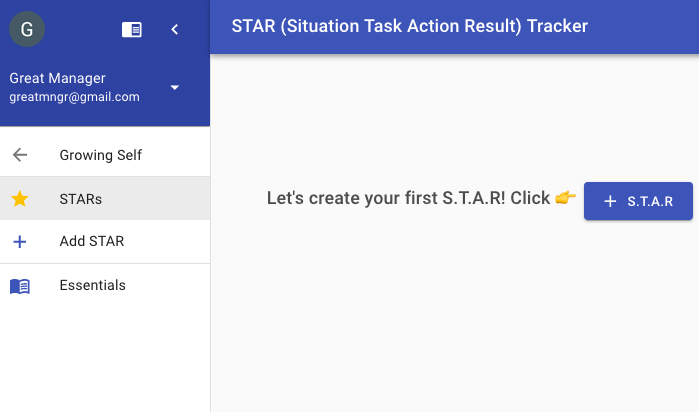
Task: Go back to Growing Self
Action: 105,155
